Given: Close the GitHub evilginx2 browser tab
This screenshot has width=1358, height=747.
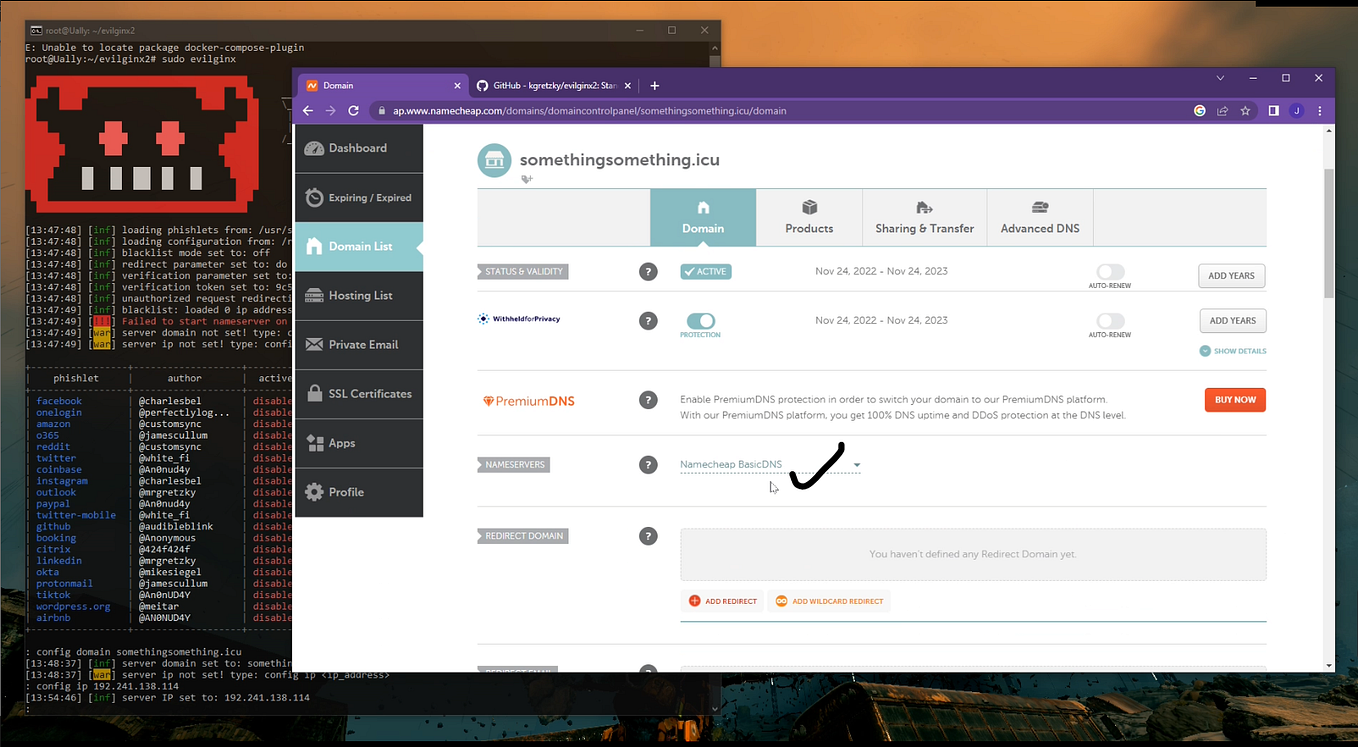Looking at the screenshot, I should [629, 86].
